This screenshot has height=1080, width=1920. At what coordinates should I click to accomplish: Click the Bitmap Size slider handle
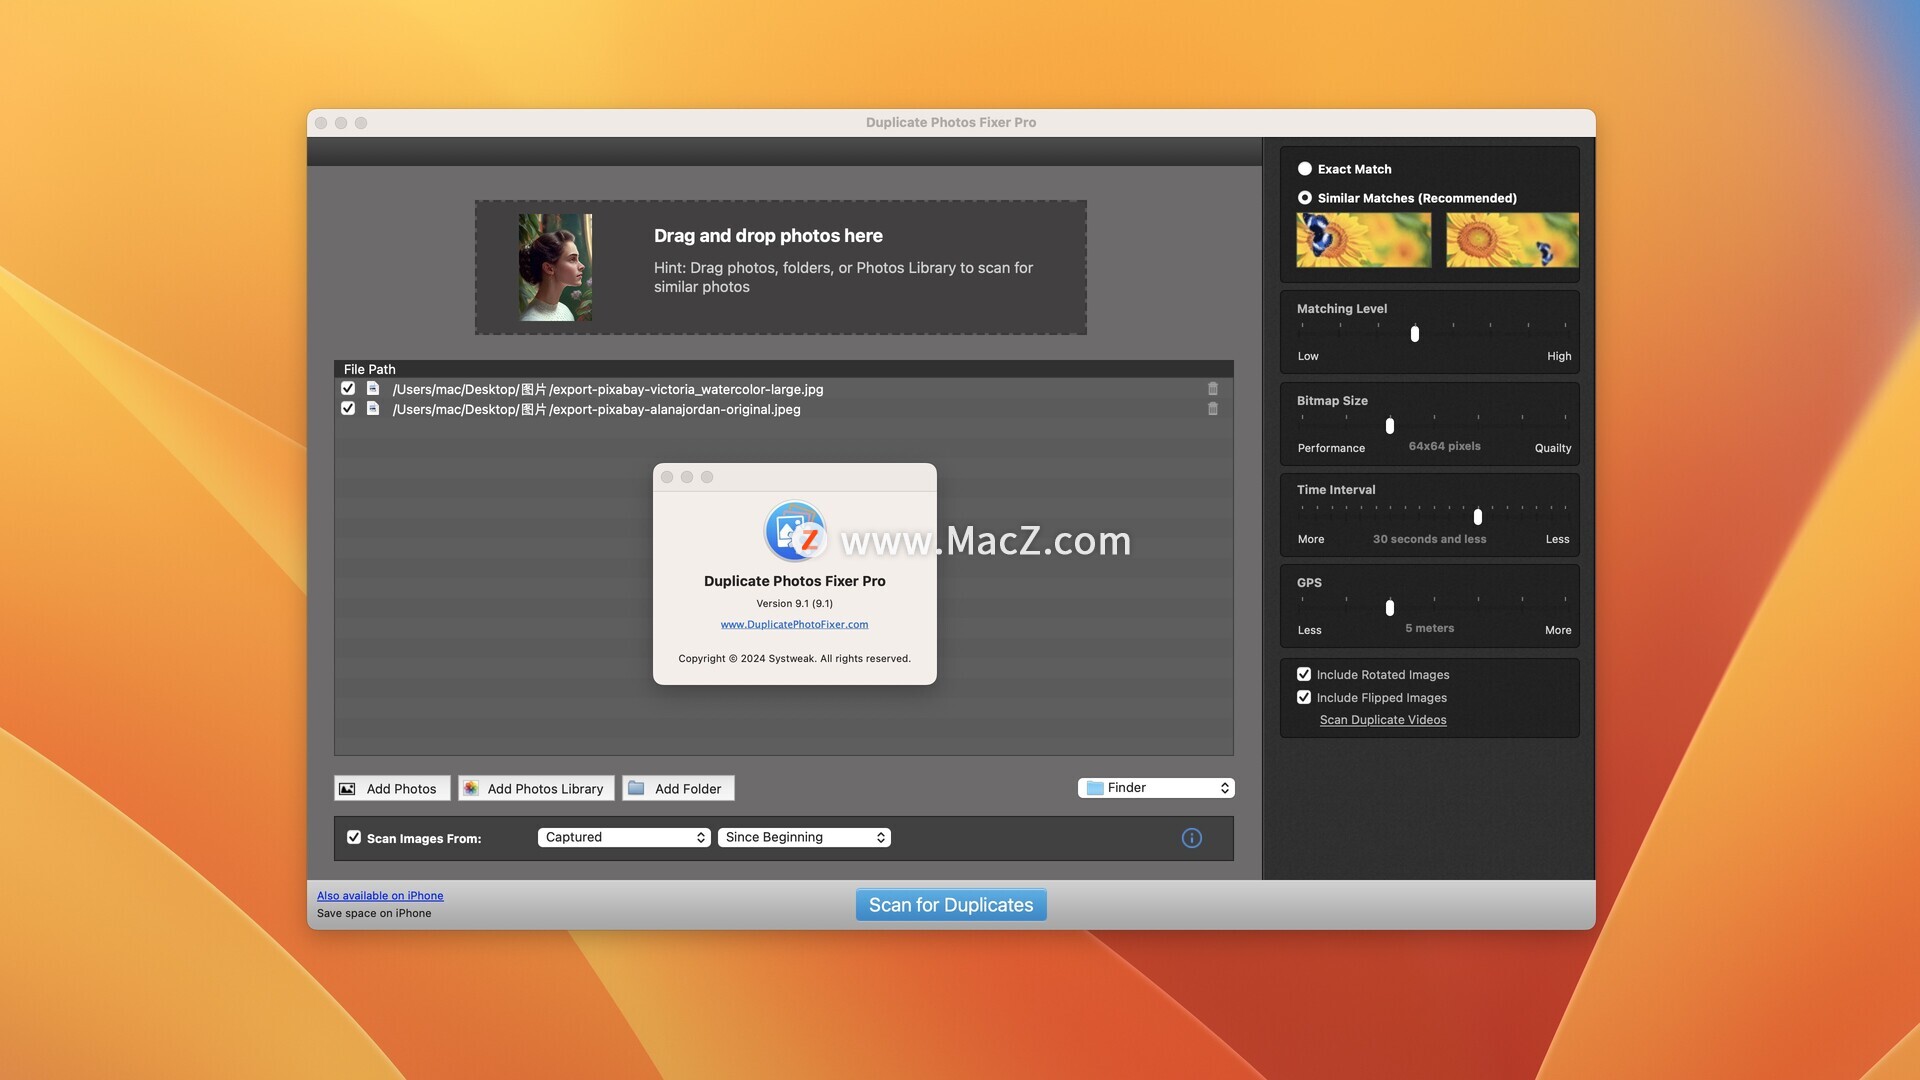[1390, 426]
